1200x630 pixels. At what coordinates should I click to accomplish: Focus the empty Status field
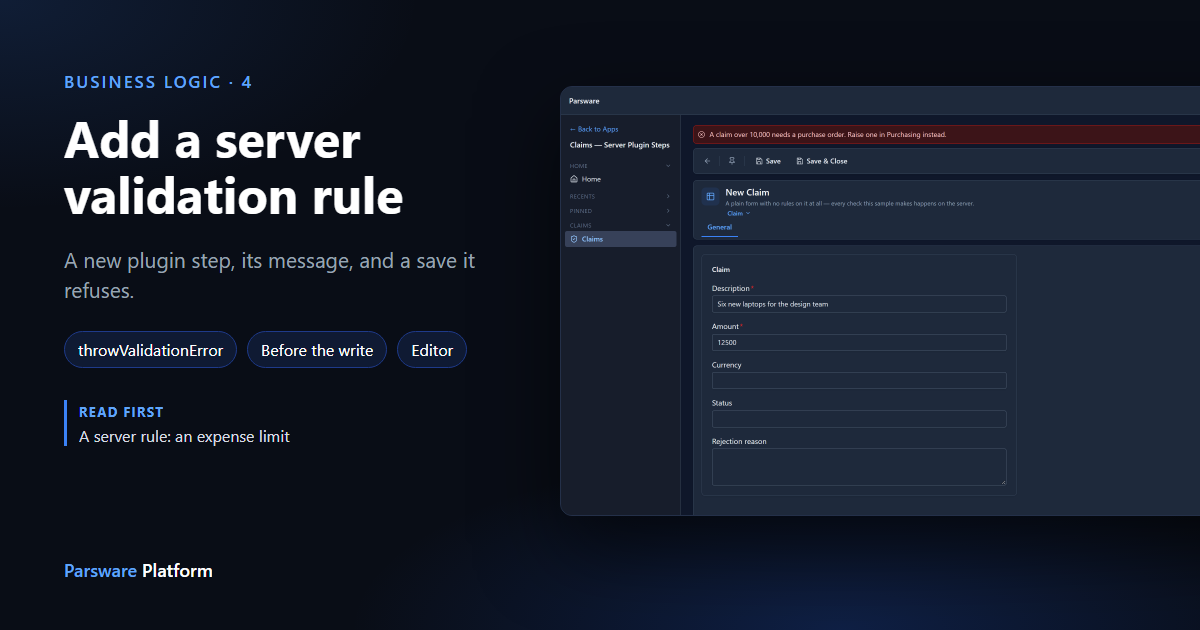click(859, 418)
